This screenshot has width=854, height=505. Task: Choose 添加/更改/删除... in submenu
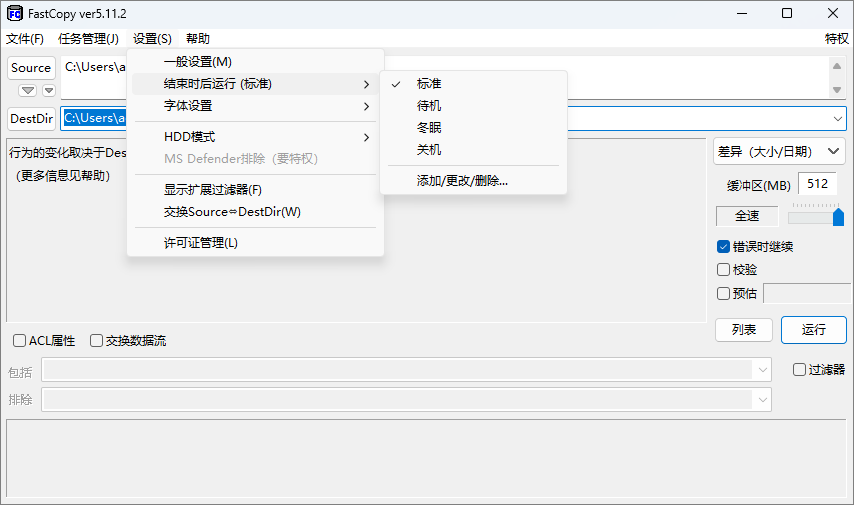click(473, 180)
